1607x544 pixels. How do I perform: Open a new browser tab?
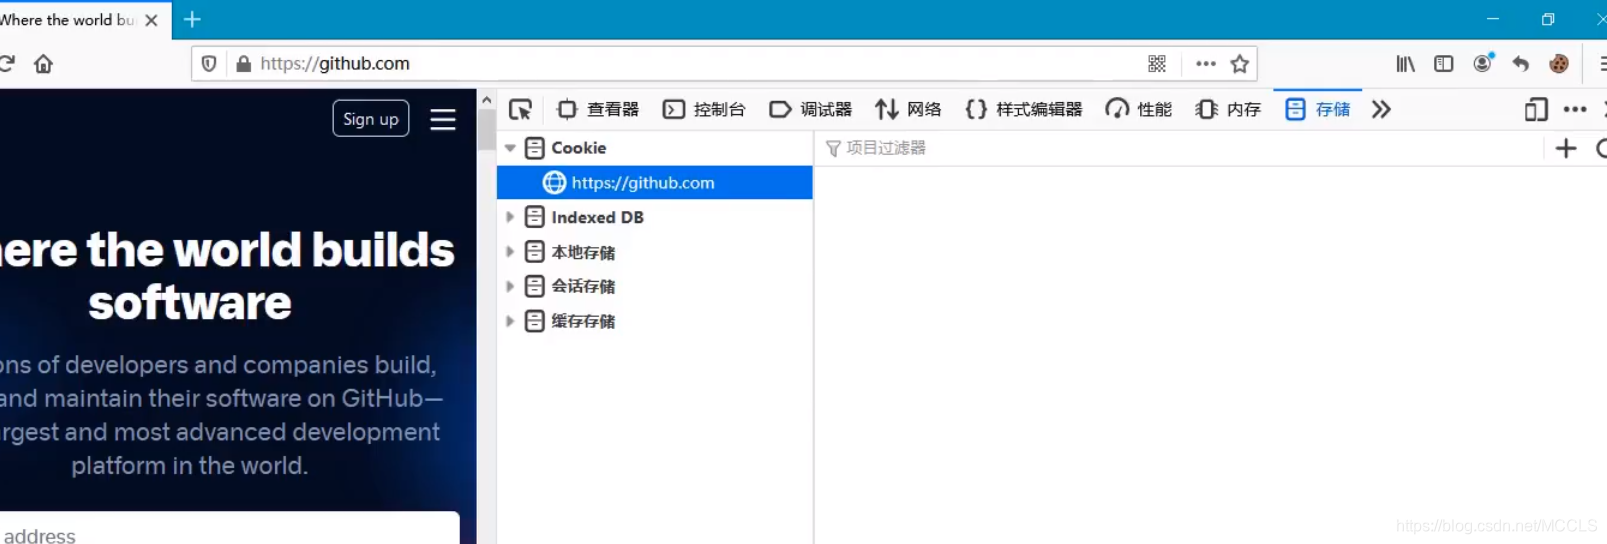click(192, 20)
